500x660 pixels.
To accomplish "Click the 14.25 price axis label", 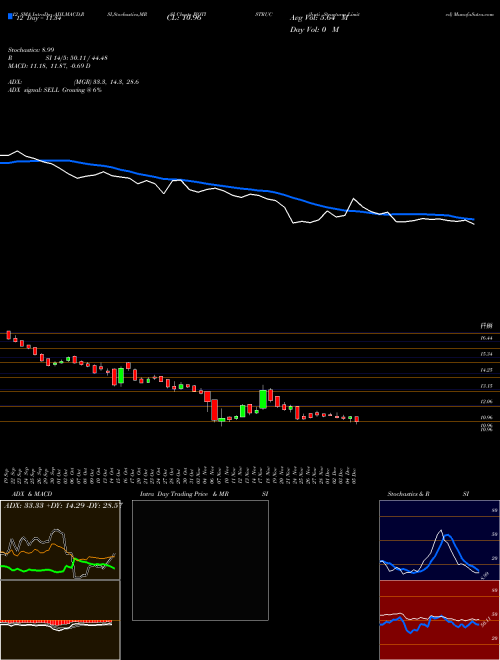I will pyautogui.click(x=486, y=370).
